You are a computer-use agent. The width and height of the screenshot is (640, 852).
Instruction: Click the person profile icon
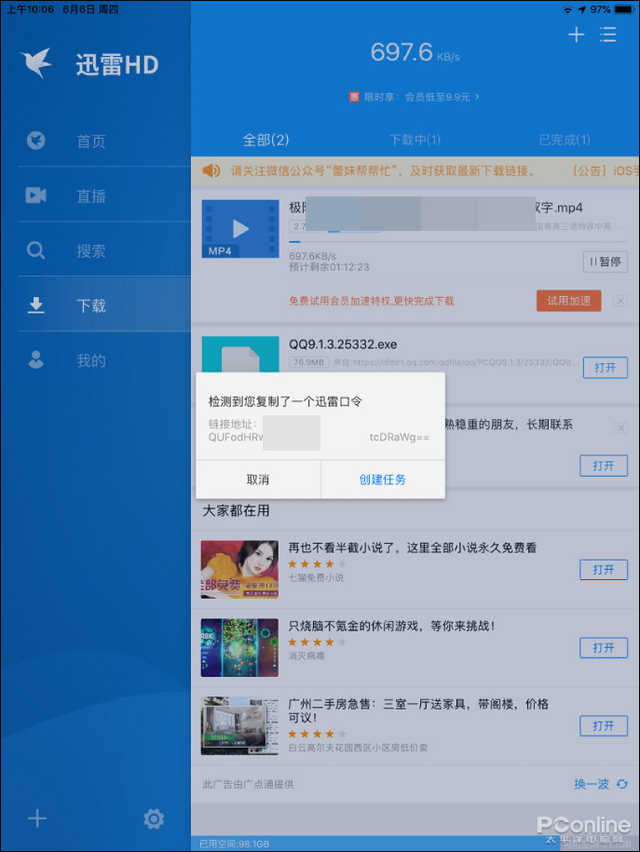[36, 360]
